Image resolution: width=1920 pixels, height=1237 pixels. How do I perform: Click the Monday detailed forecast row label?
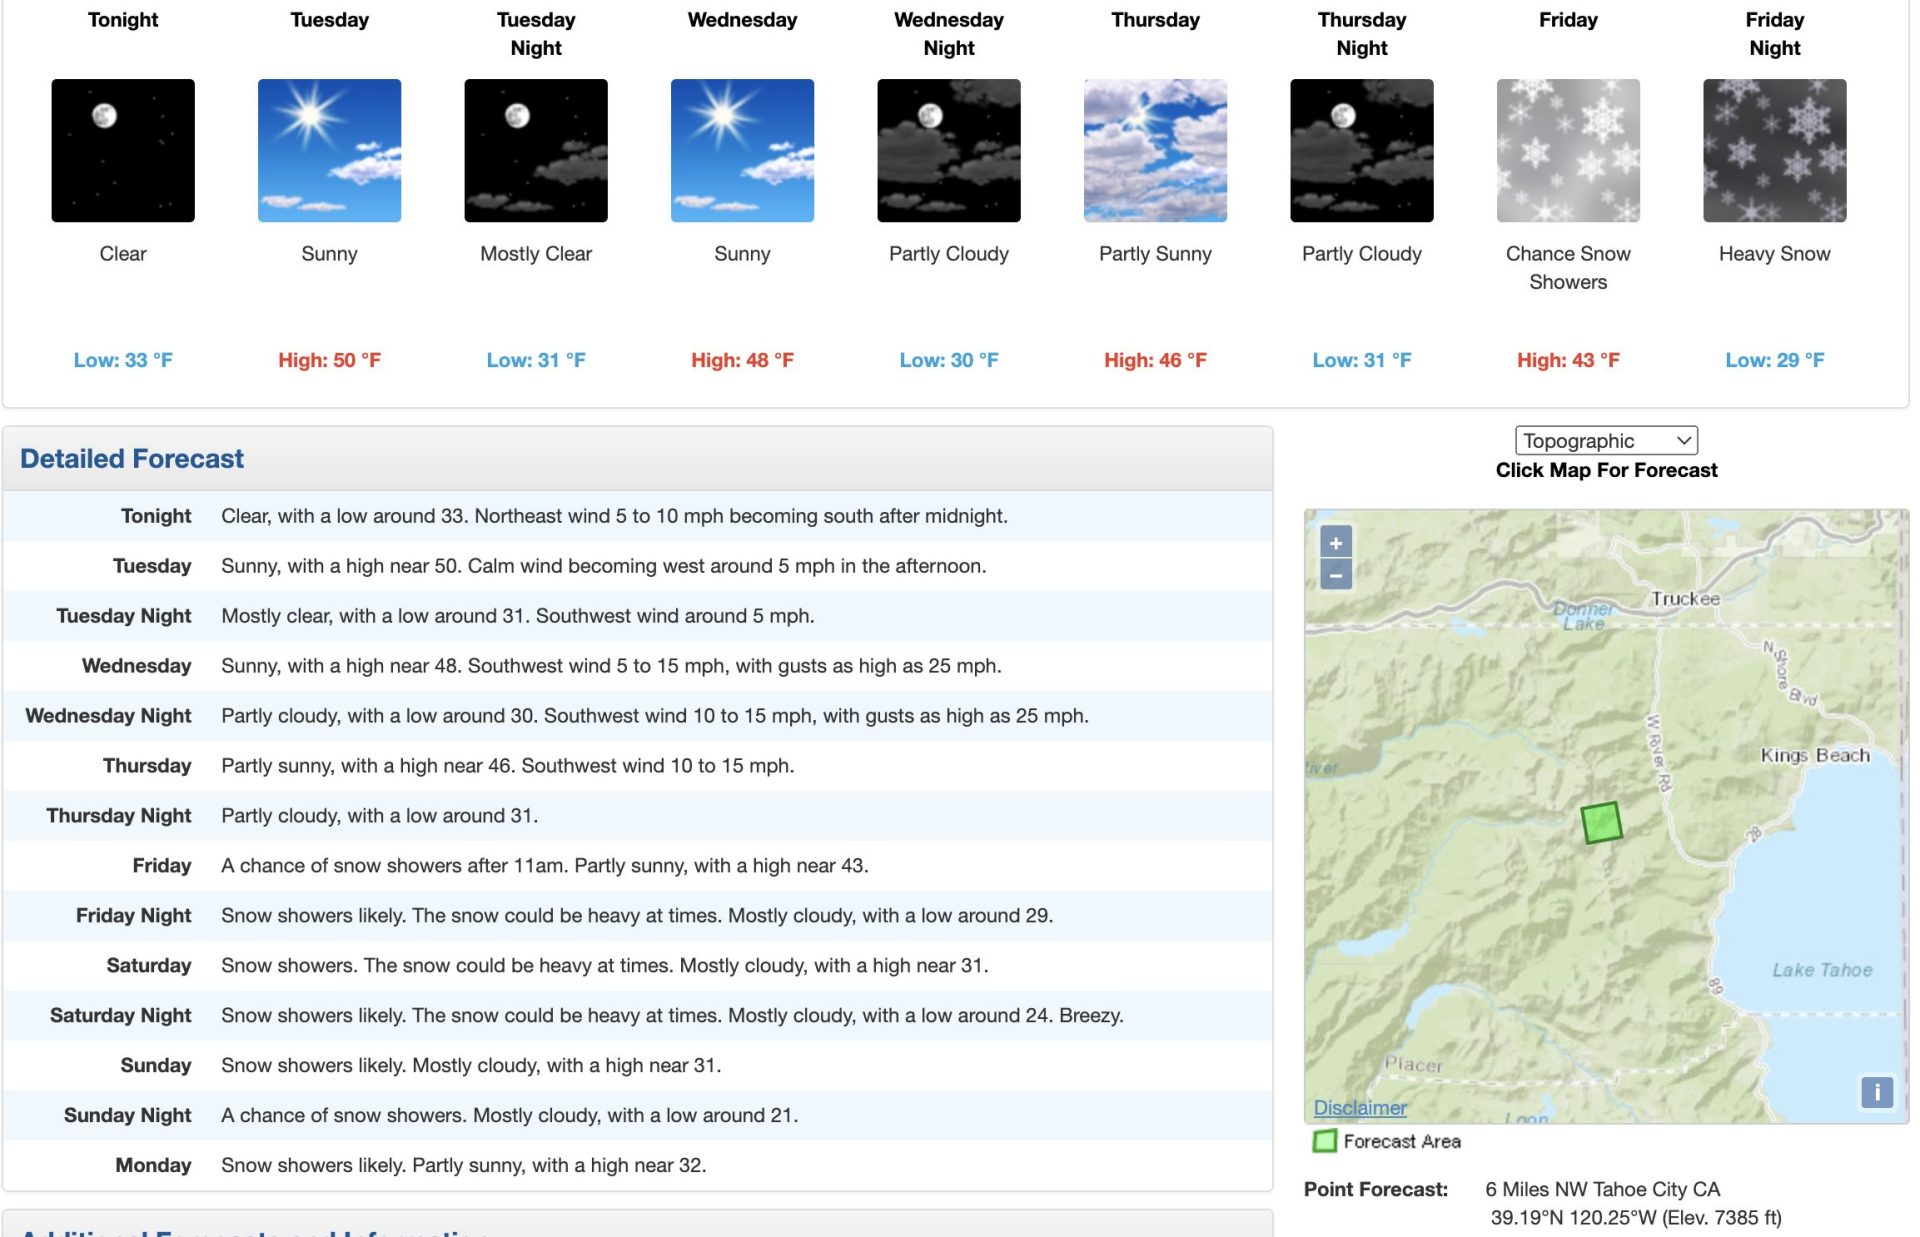[153, 1166]
